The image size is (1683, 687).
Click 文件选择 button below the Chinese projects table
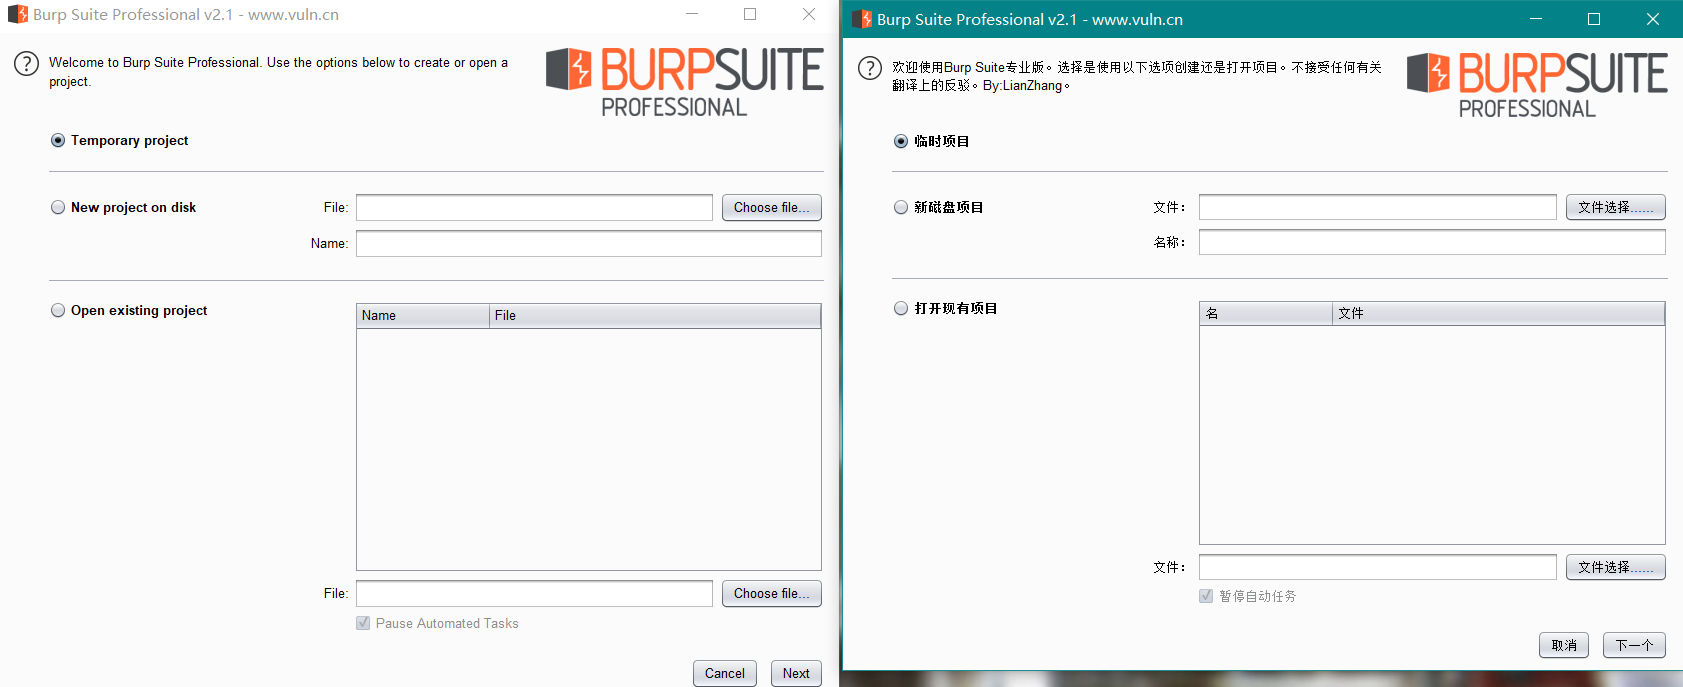[1616, 567]
